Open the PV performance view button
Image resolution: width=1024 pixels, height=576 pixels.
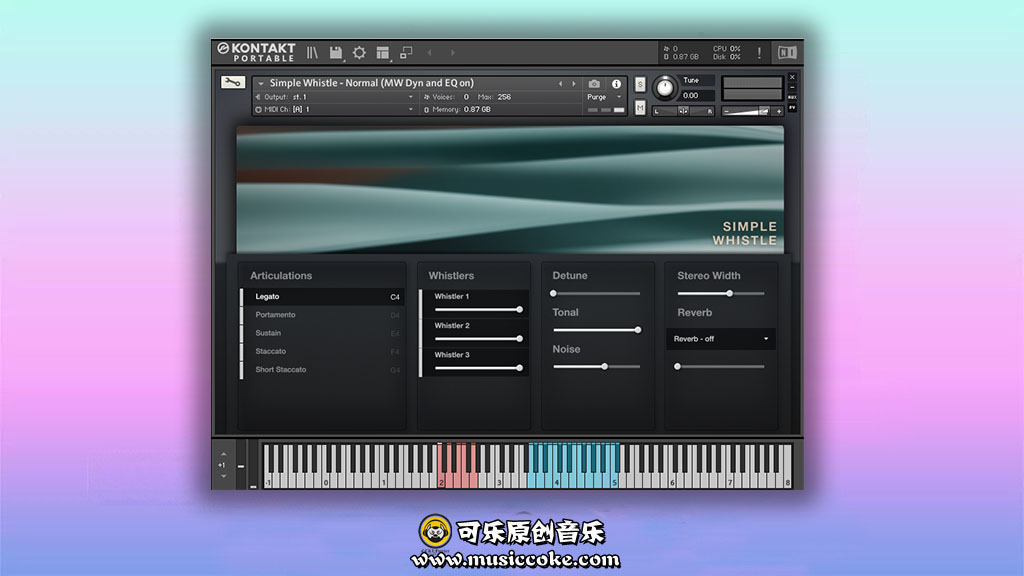point(792,107)
